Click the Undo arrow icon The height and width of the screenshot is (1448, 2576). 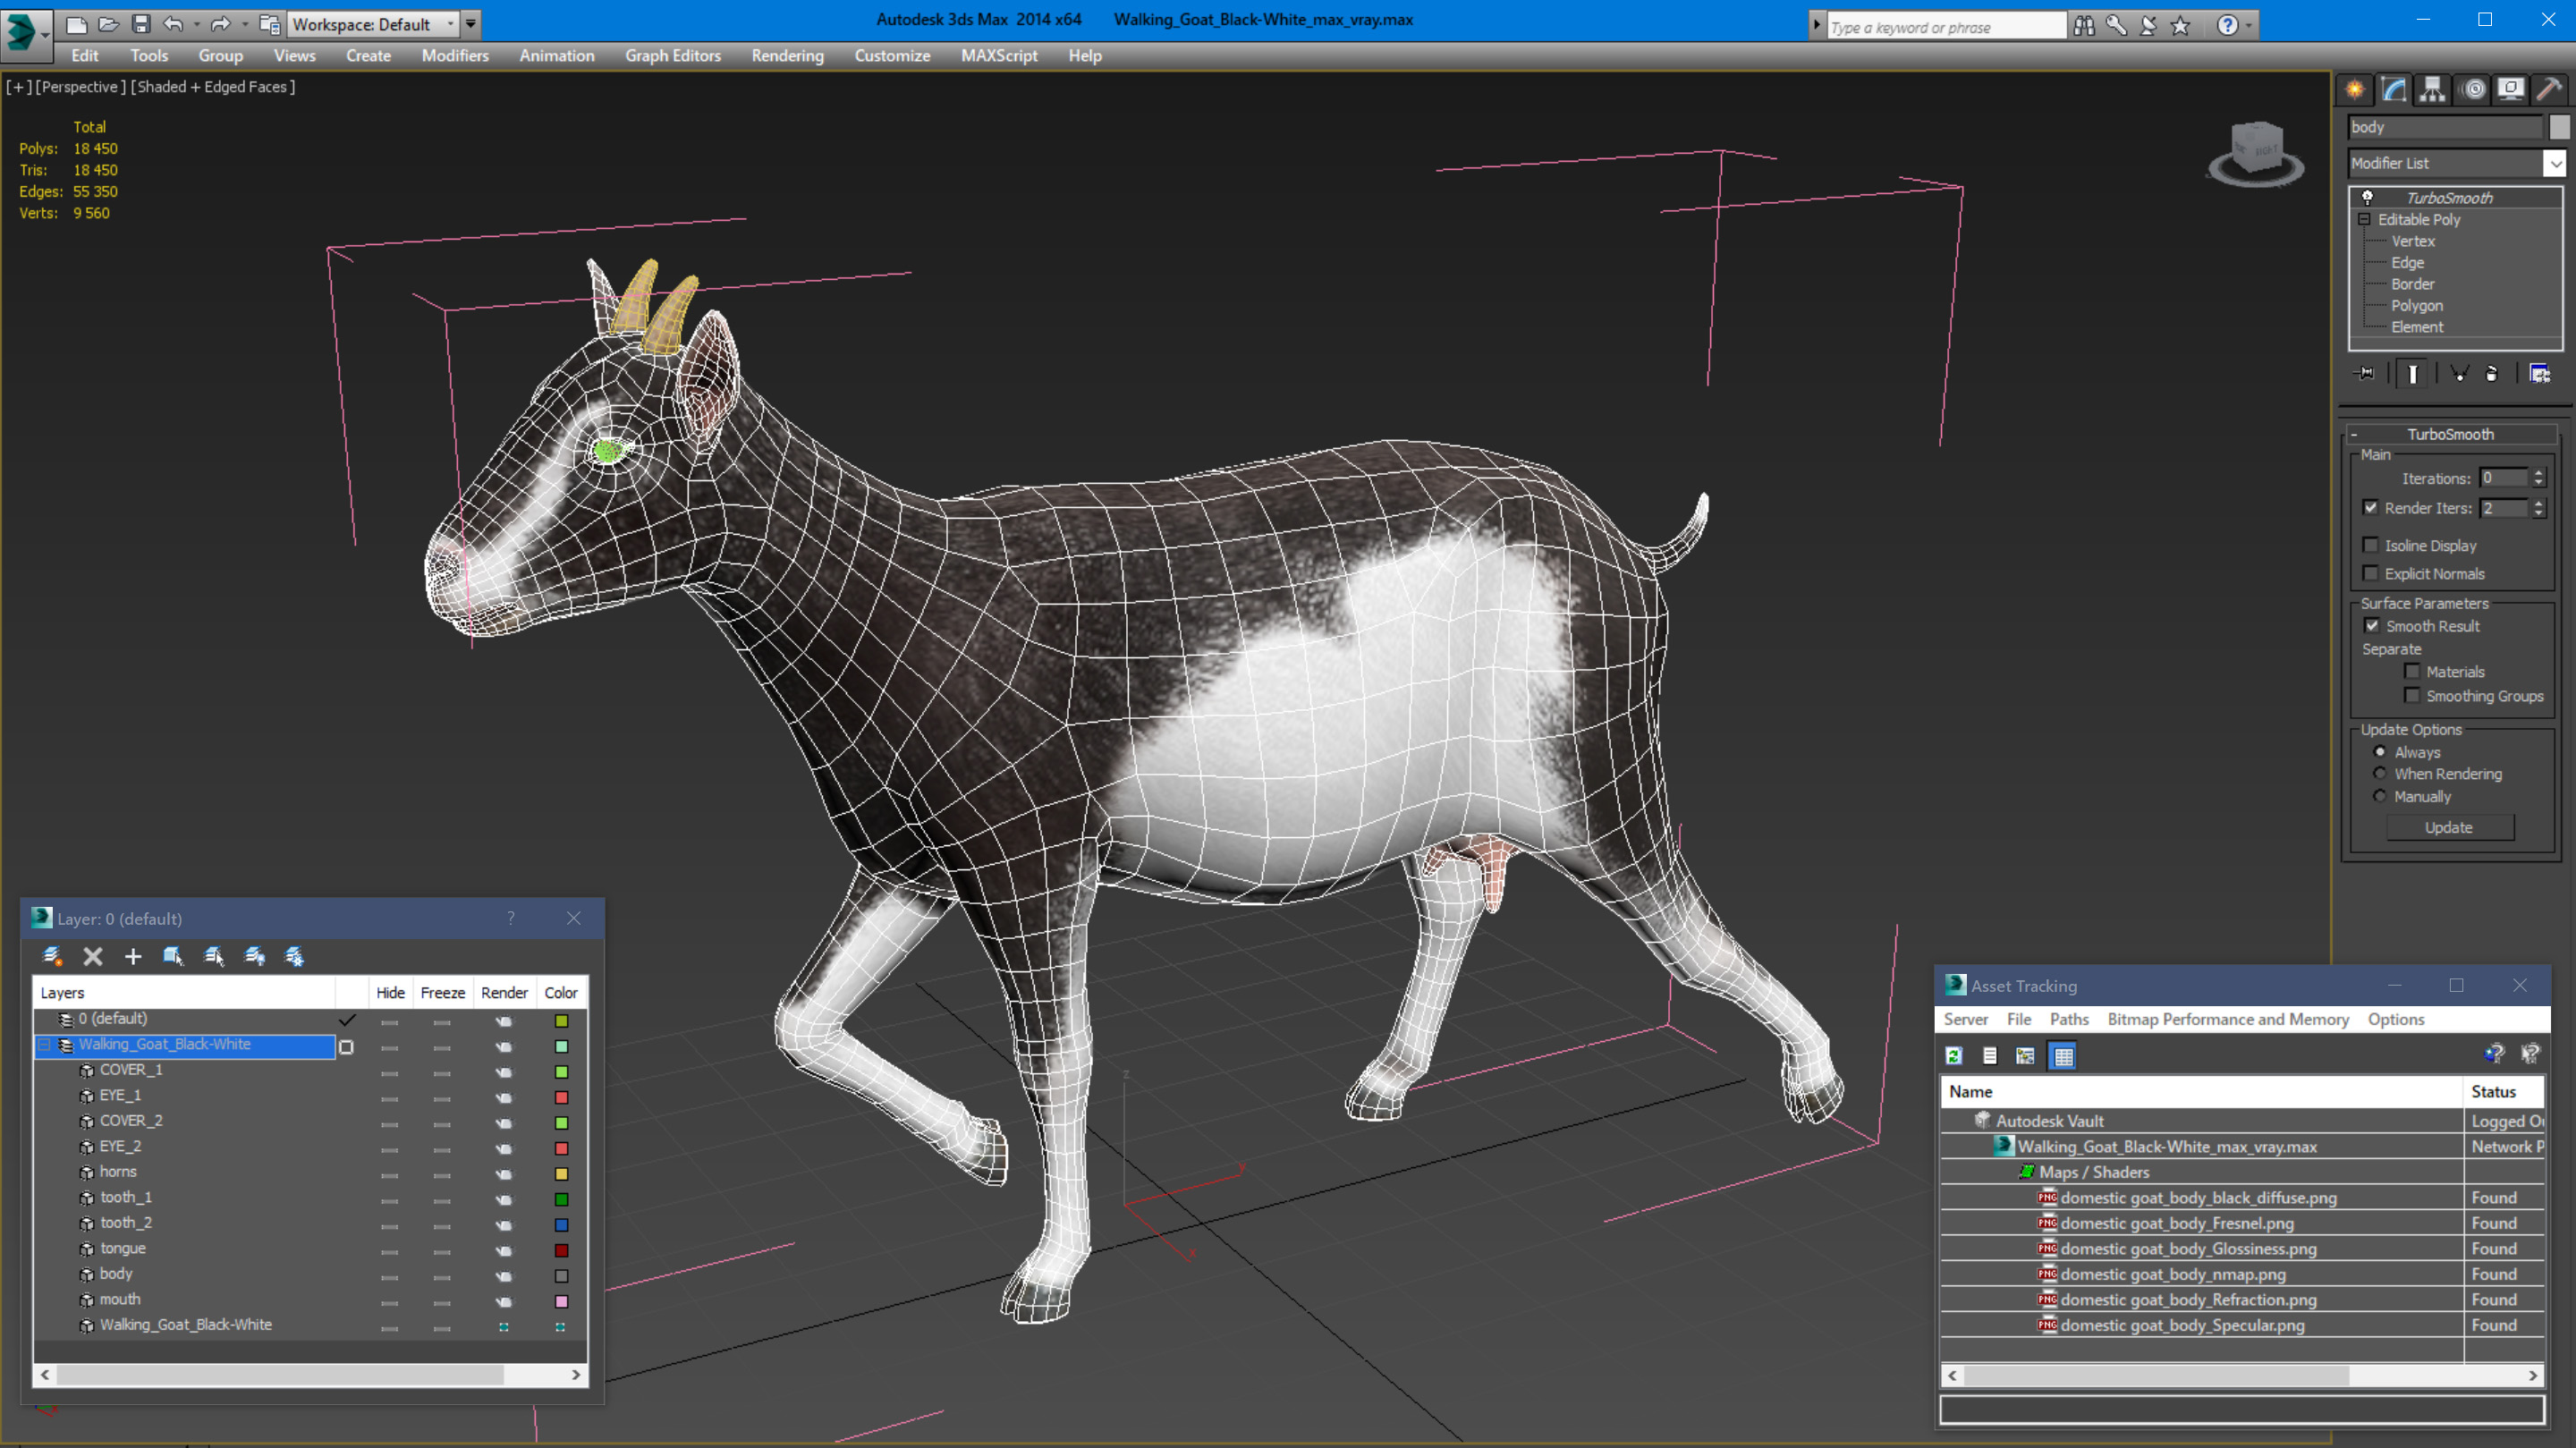[172, 24]
